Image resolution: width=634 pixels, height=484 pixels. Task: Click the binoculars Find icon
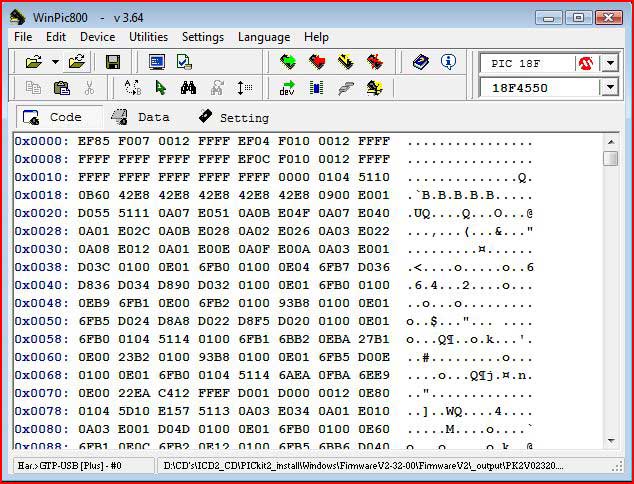click(188, 88)
